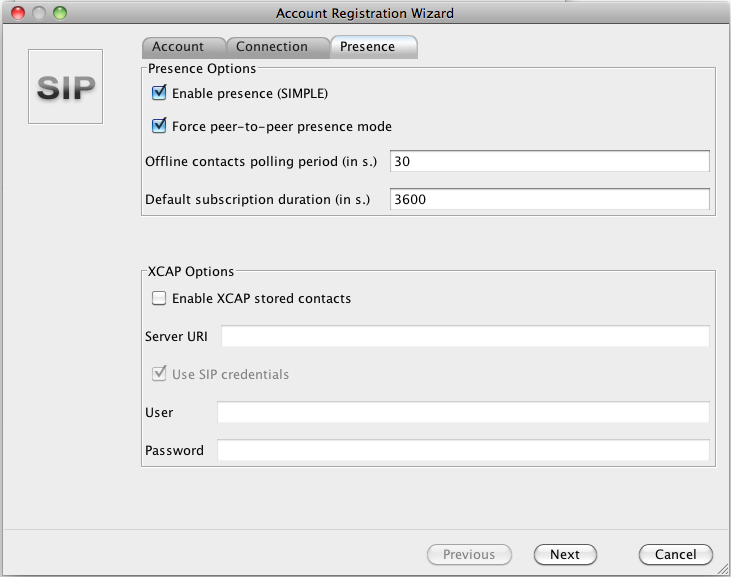Focus the XCAP Password field

coord(463,450)
